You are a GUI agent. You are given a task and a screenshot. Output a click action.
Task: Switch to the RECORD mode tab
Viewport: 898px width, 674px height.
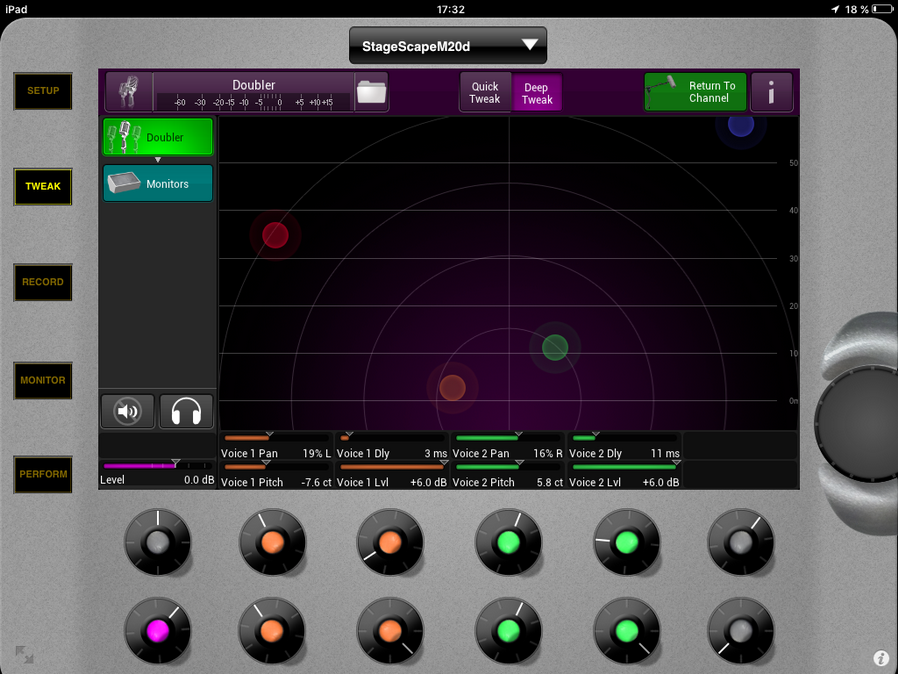coord(43,282)
